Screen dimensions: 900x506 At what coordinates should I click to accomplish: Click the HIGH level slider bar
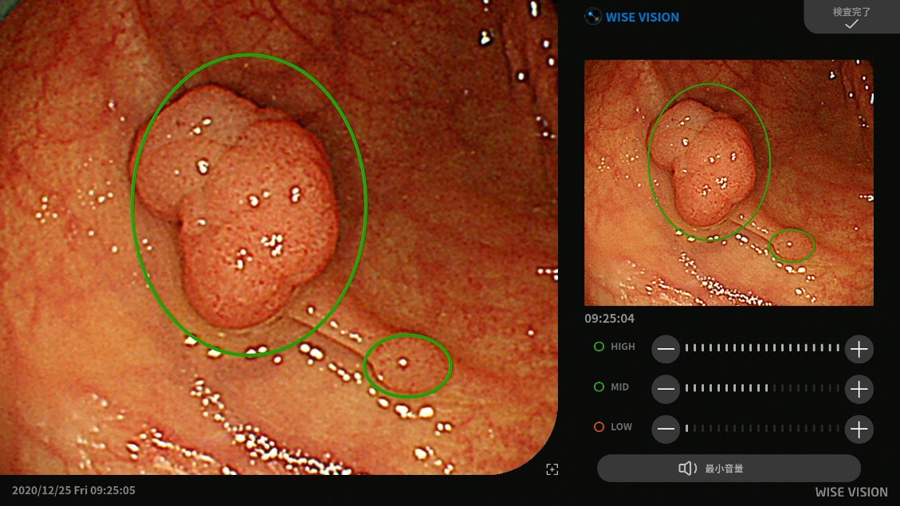(762, 348)
